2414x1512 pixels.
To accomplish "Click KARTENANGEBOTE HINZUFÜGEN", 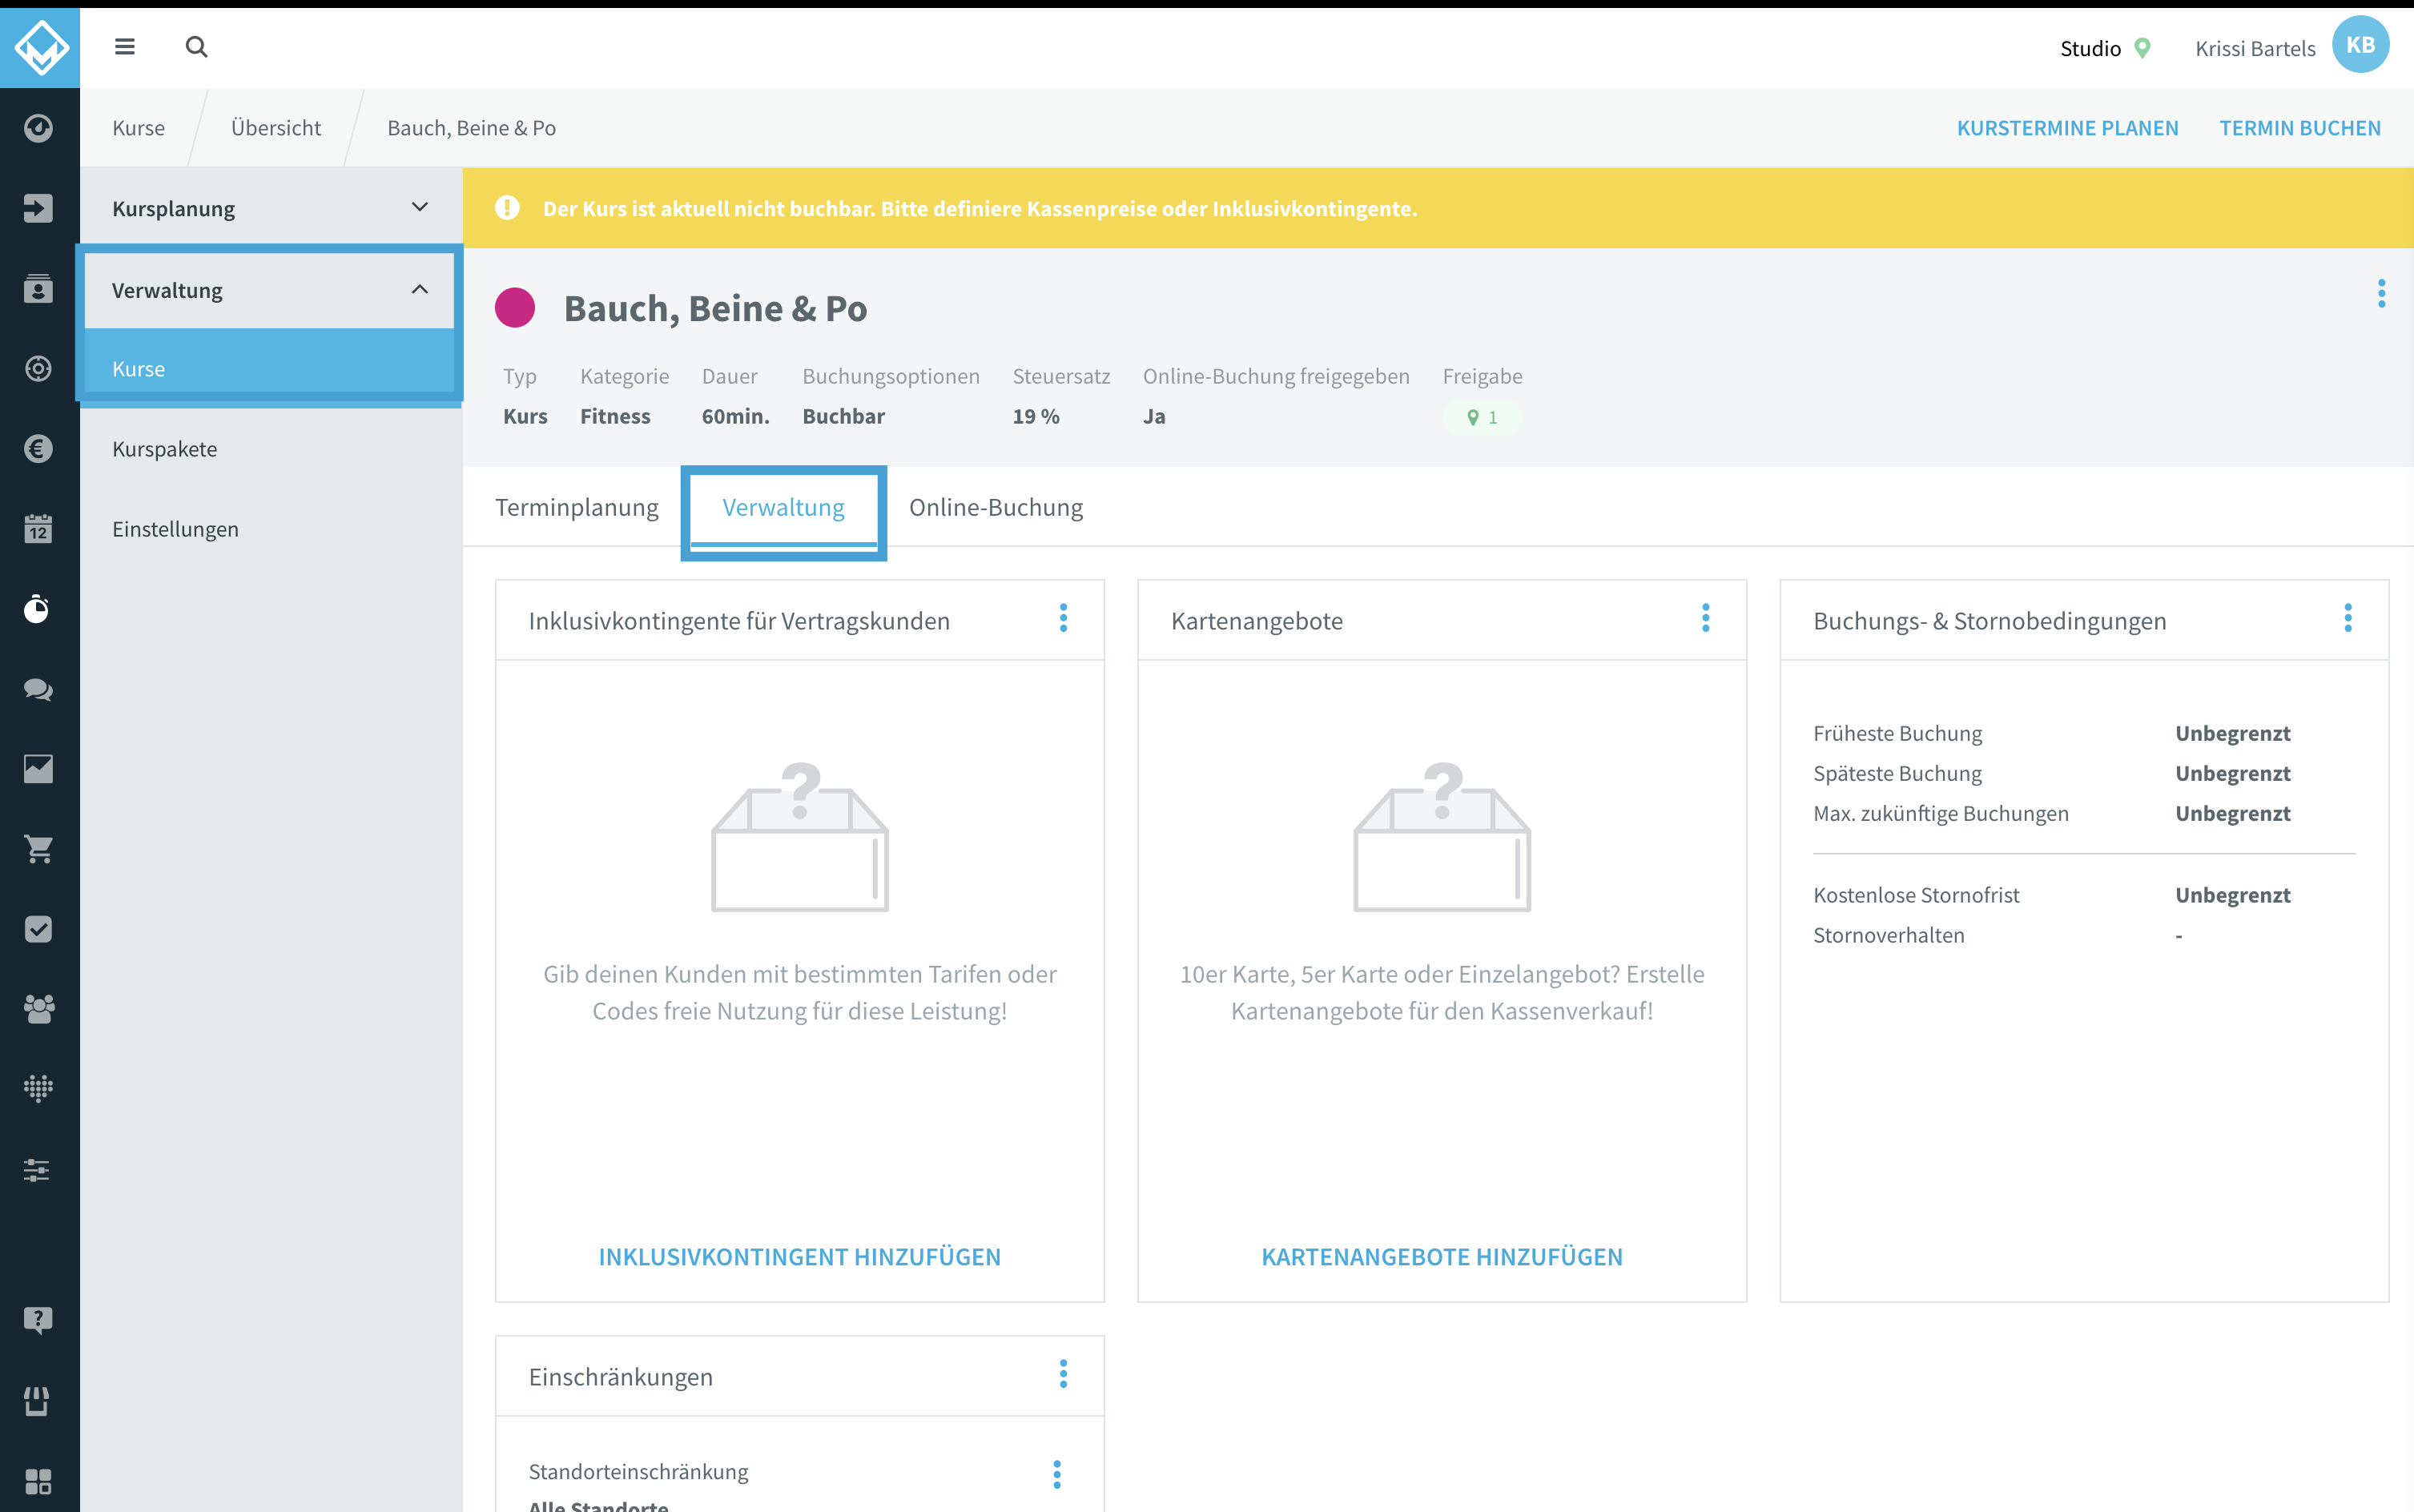I will tap(1442, 1257).
